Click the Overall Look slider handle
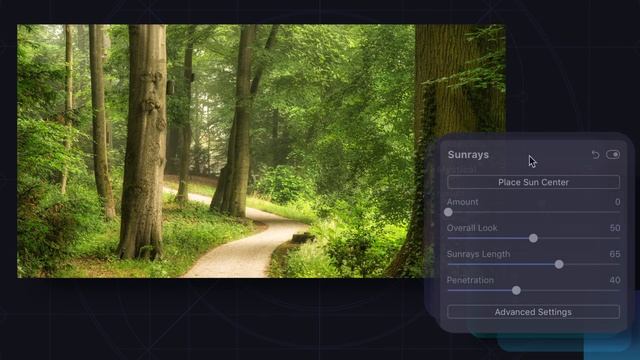Viewport: 640px width, 360px height. (533, 238)
